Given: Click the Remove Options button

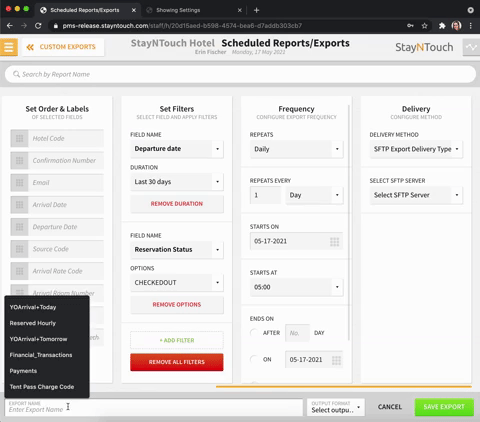Looking at the screenshot, I should pyautogui.click(x=177, y=304).
